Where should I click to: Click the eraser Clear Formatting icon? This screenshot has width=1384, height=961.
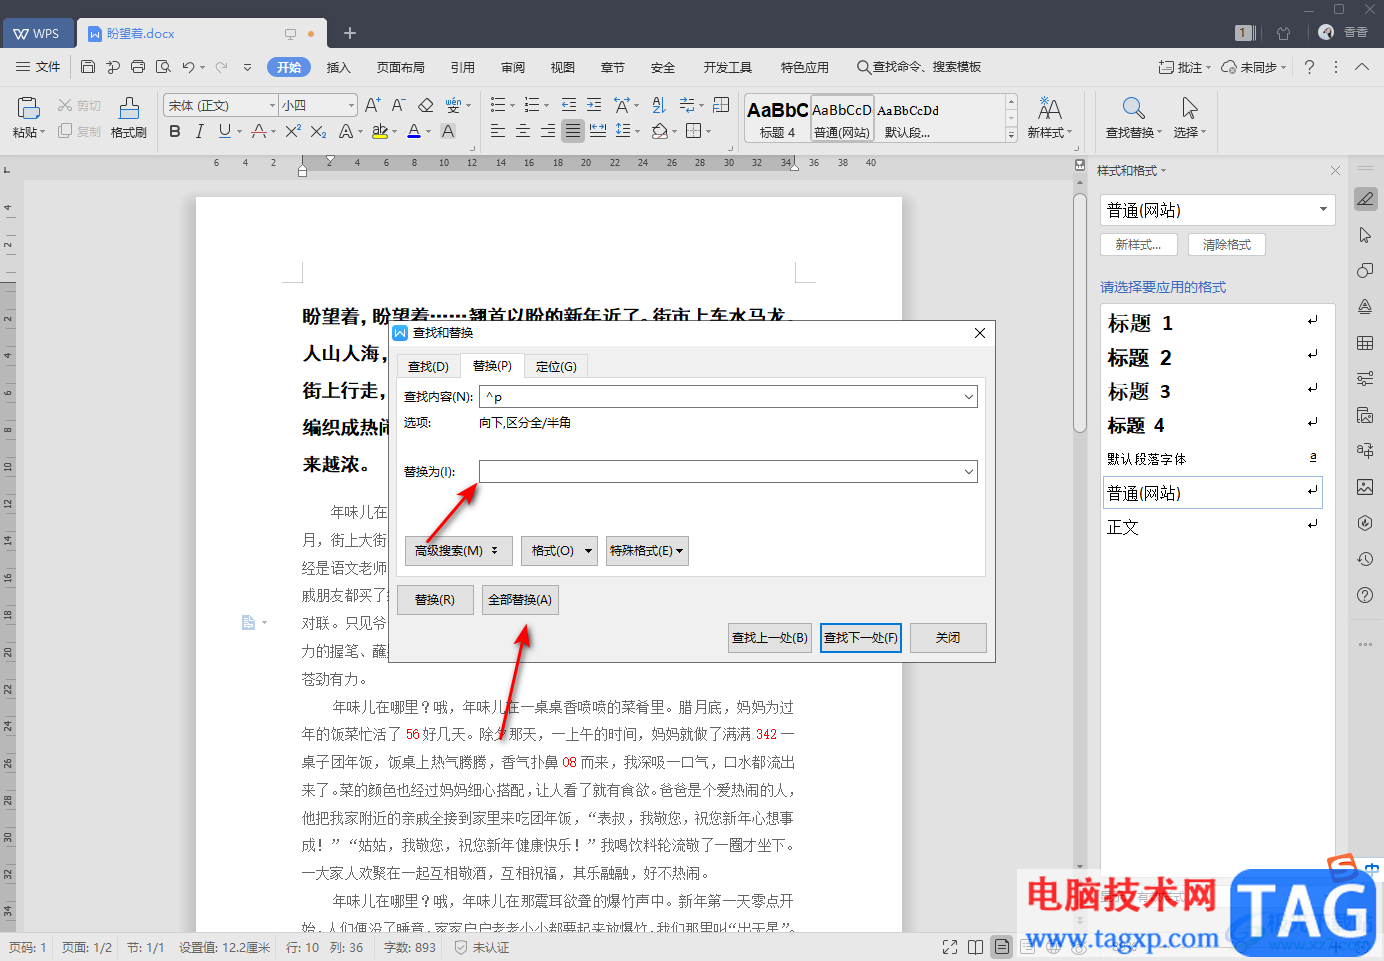(x=425, y=105)
